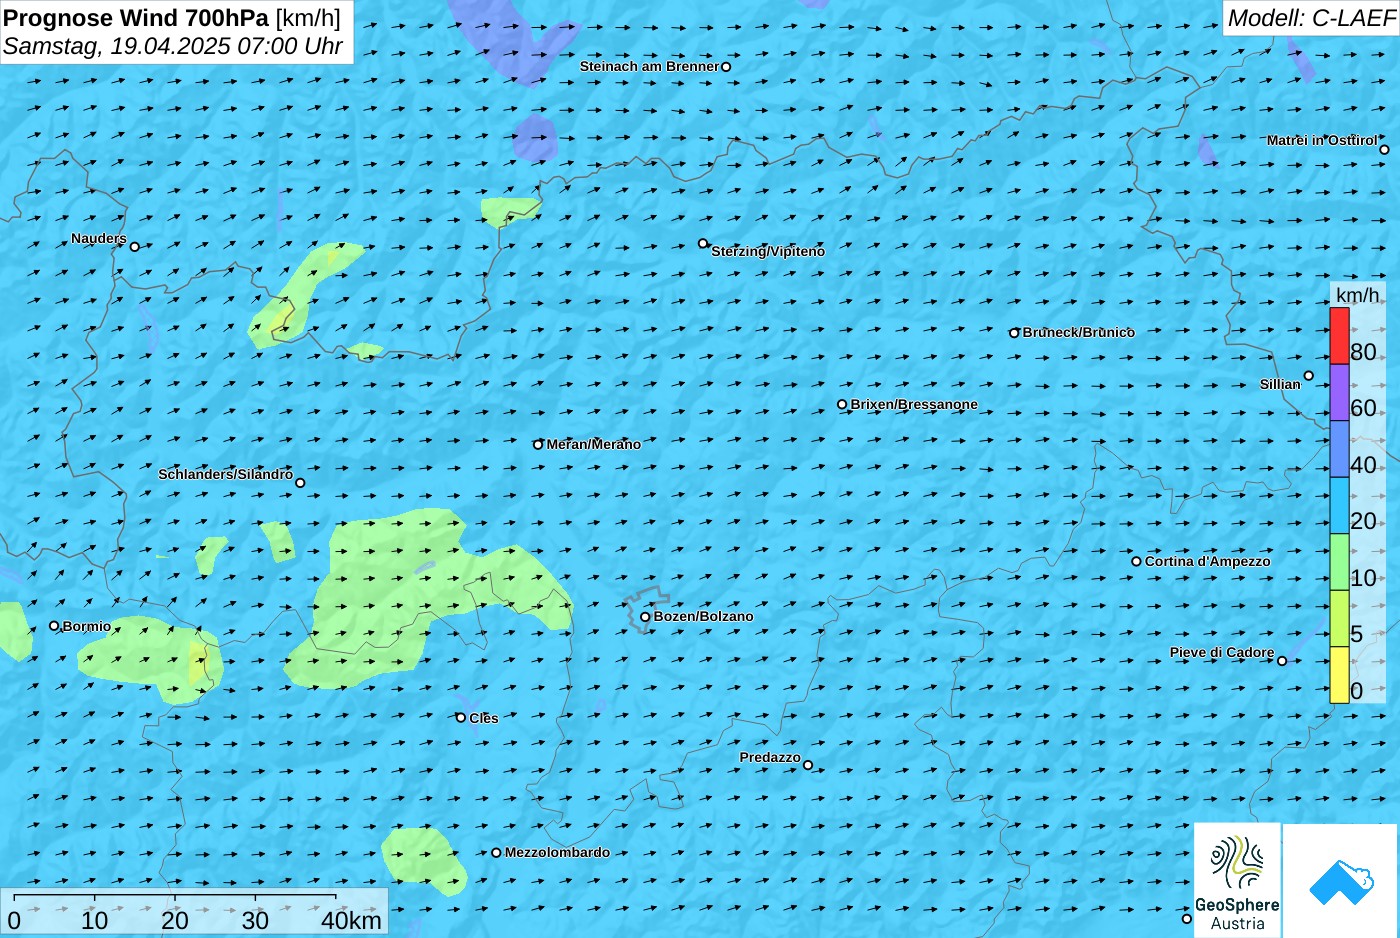
Task: Select the Matrei in Osttirol map marker
Action: (x=1384, y=150)
